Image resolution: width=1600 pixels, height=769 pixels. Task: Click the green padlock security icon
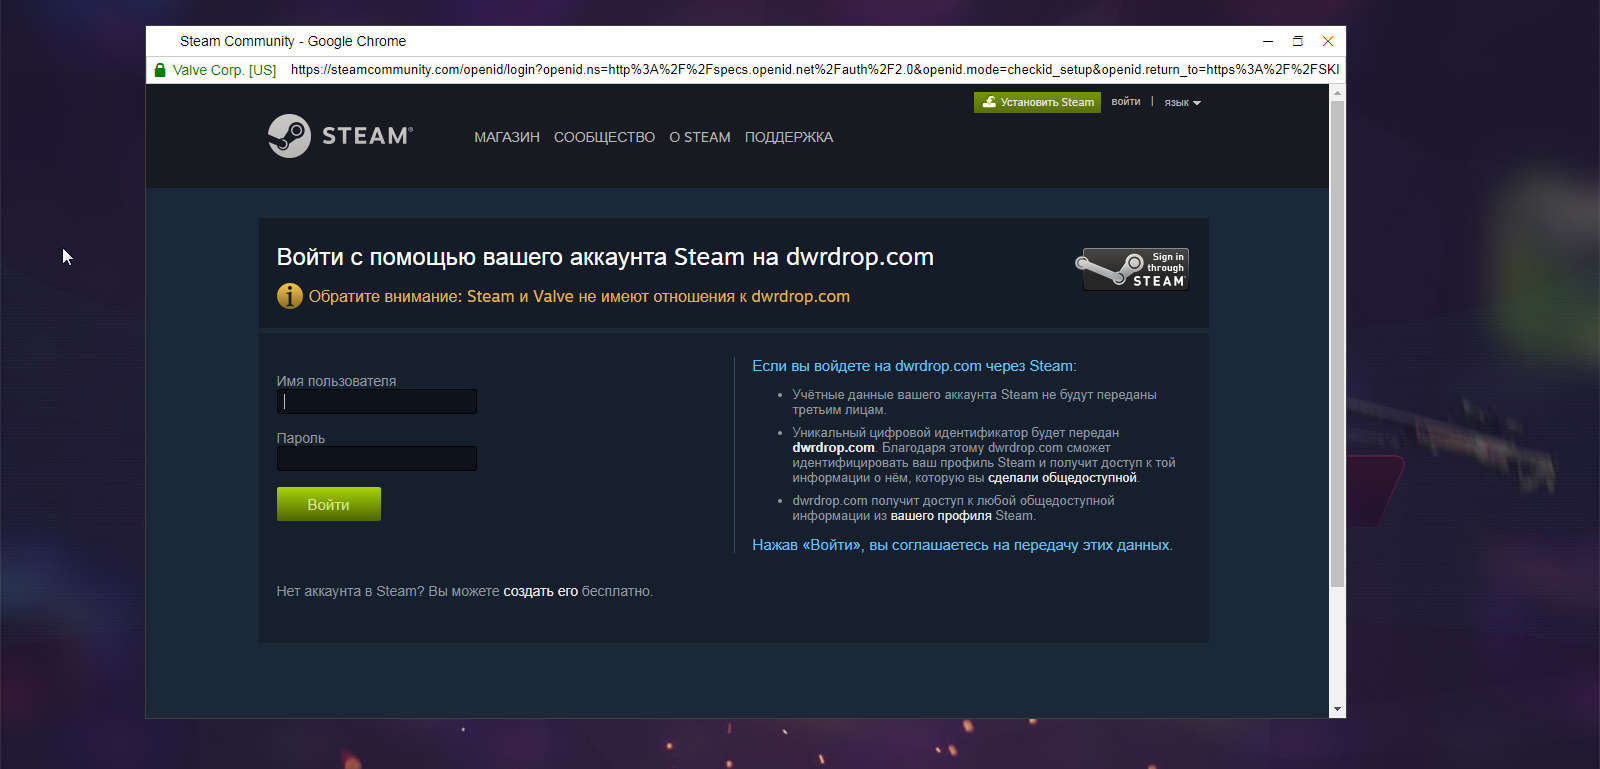pos(160,70)
